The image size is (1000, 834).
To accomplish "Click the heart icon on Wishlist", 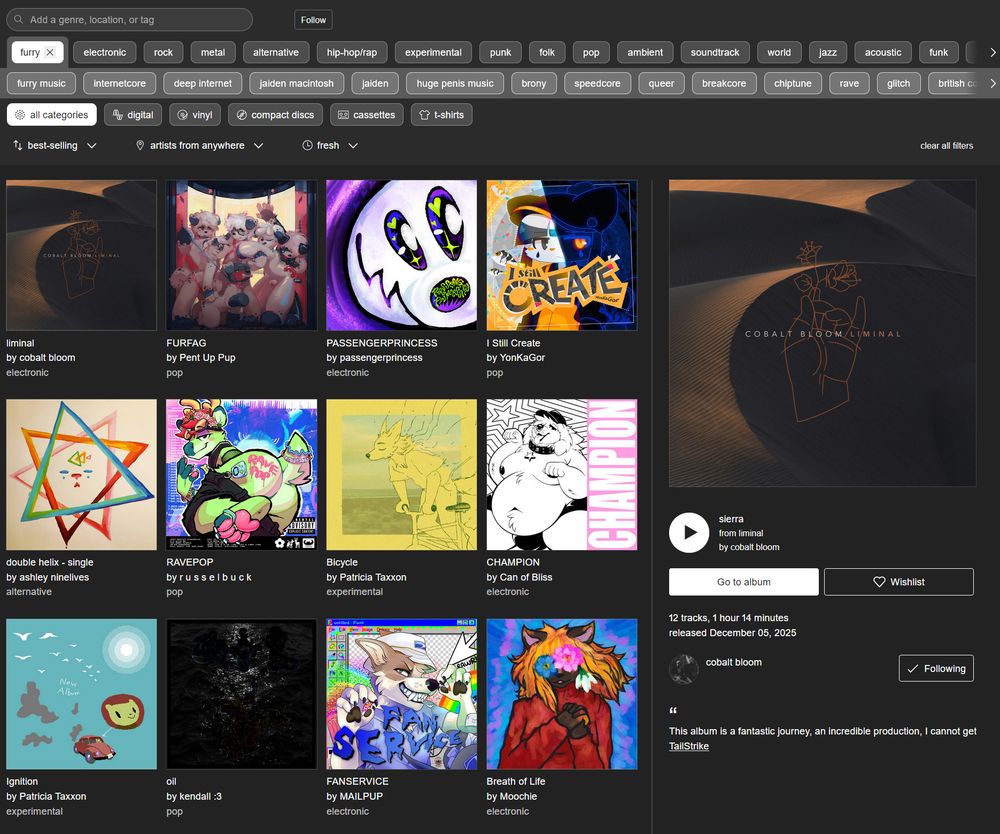I will tap(879, 582).
